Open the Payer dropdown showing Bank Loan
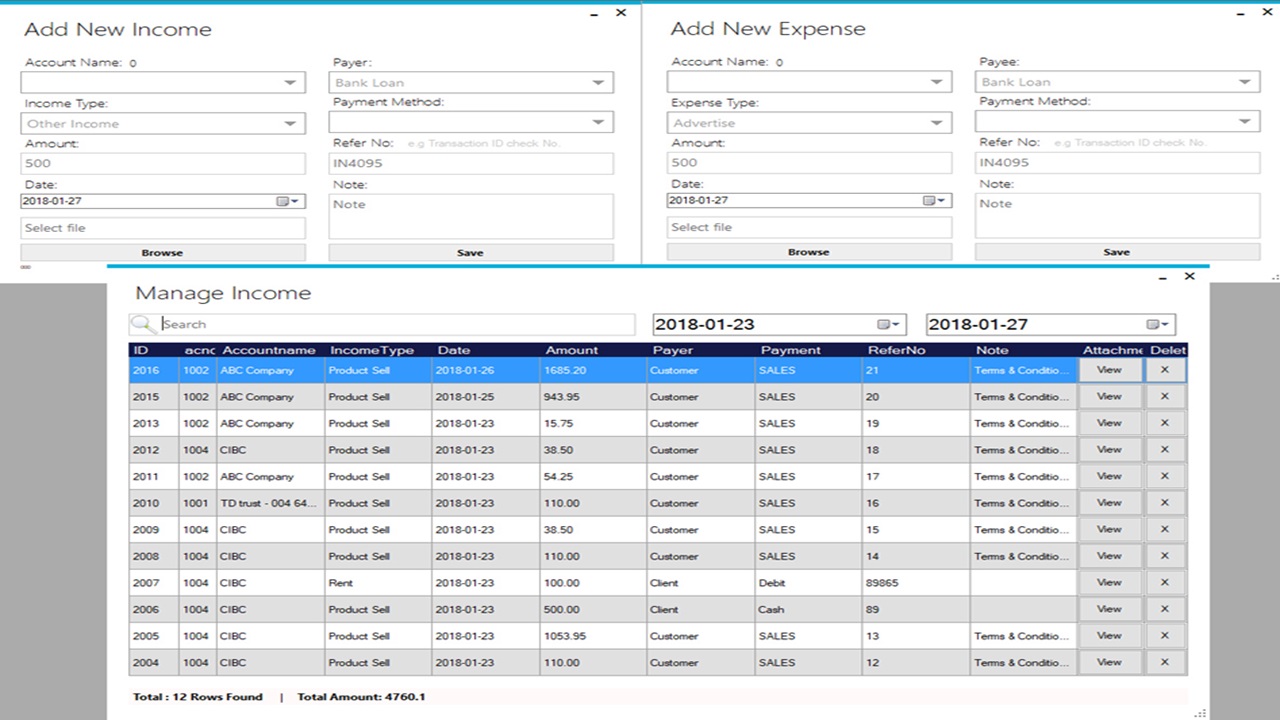The height and width of the screenshot is (720, 1280). coord(597,82)
